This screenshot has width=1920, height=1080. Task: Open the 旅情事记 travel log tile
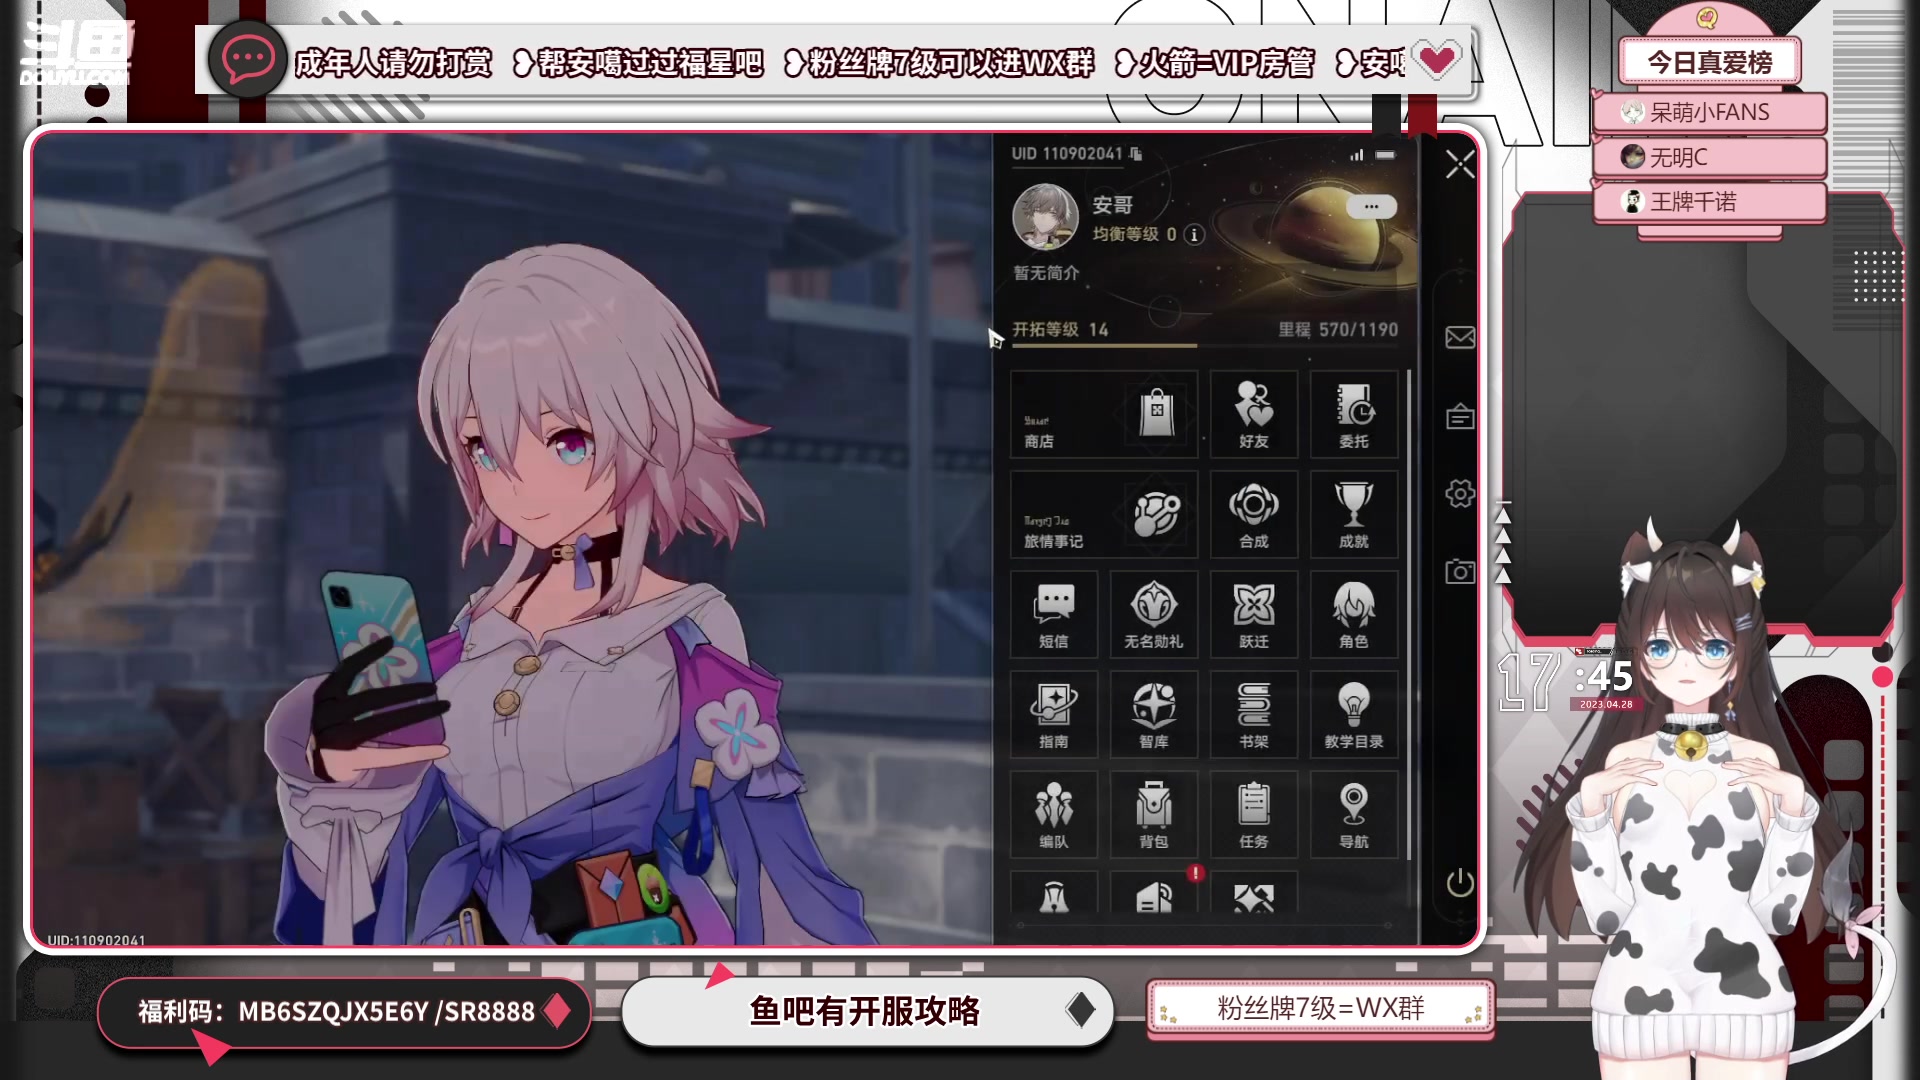[1104, 515]
